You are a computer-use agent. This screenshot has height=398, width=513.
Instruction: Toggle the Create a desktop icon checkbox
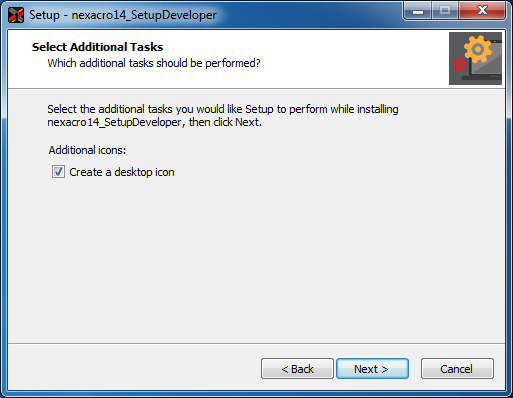coord(58,172)
